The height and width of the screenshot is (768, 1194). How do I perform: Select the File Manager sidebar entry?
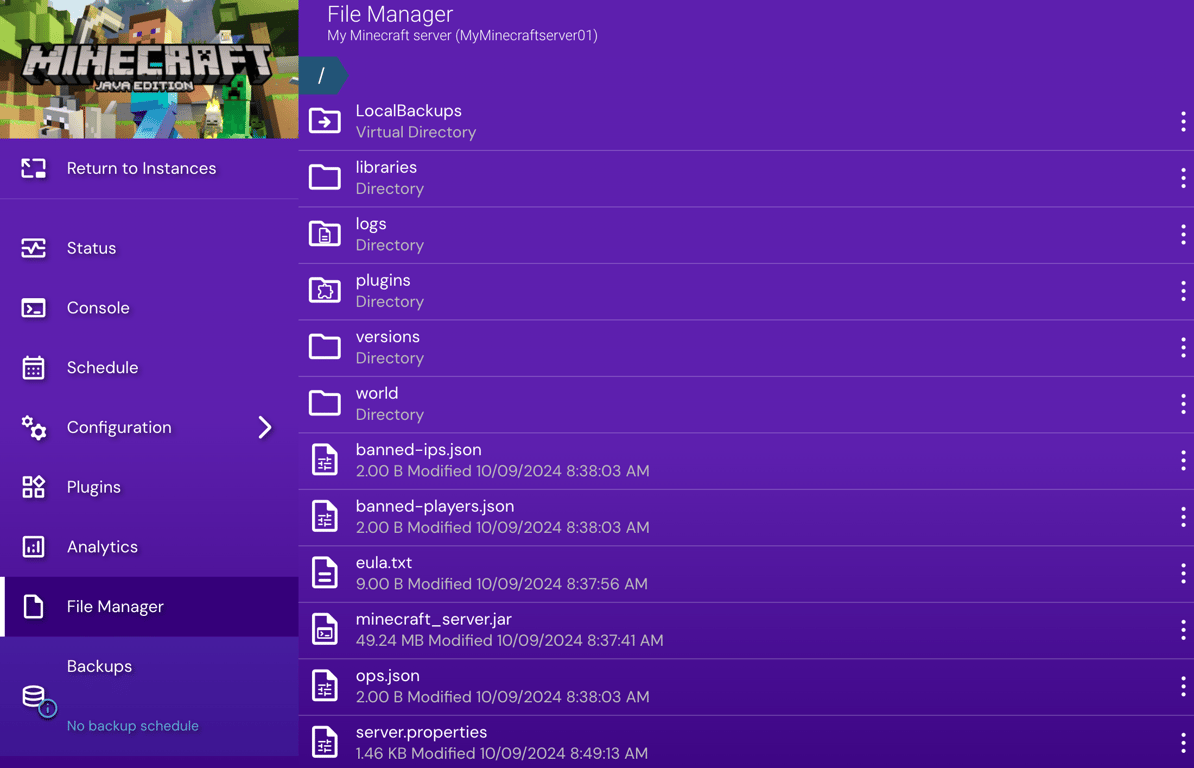[x=115, y=606]
